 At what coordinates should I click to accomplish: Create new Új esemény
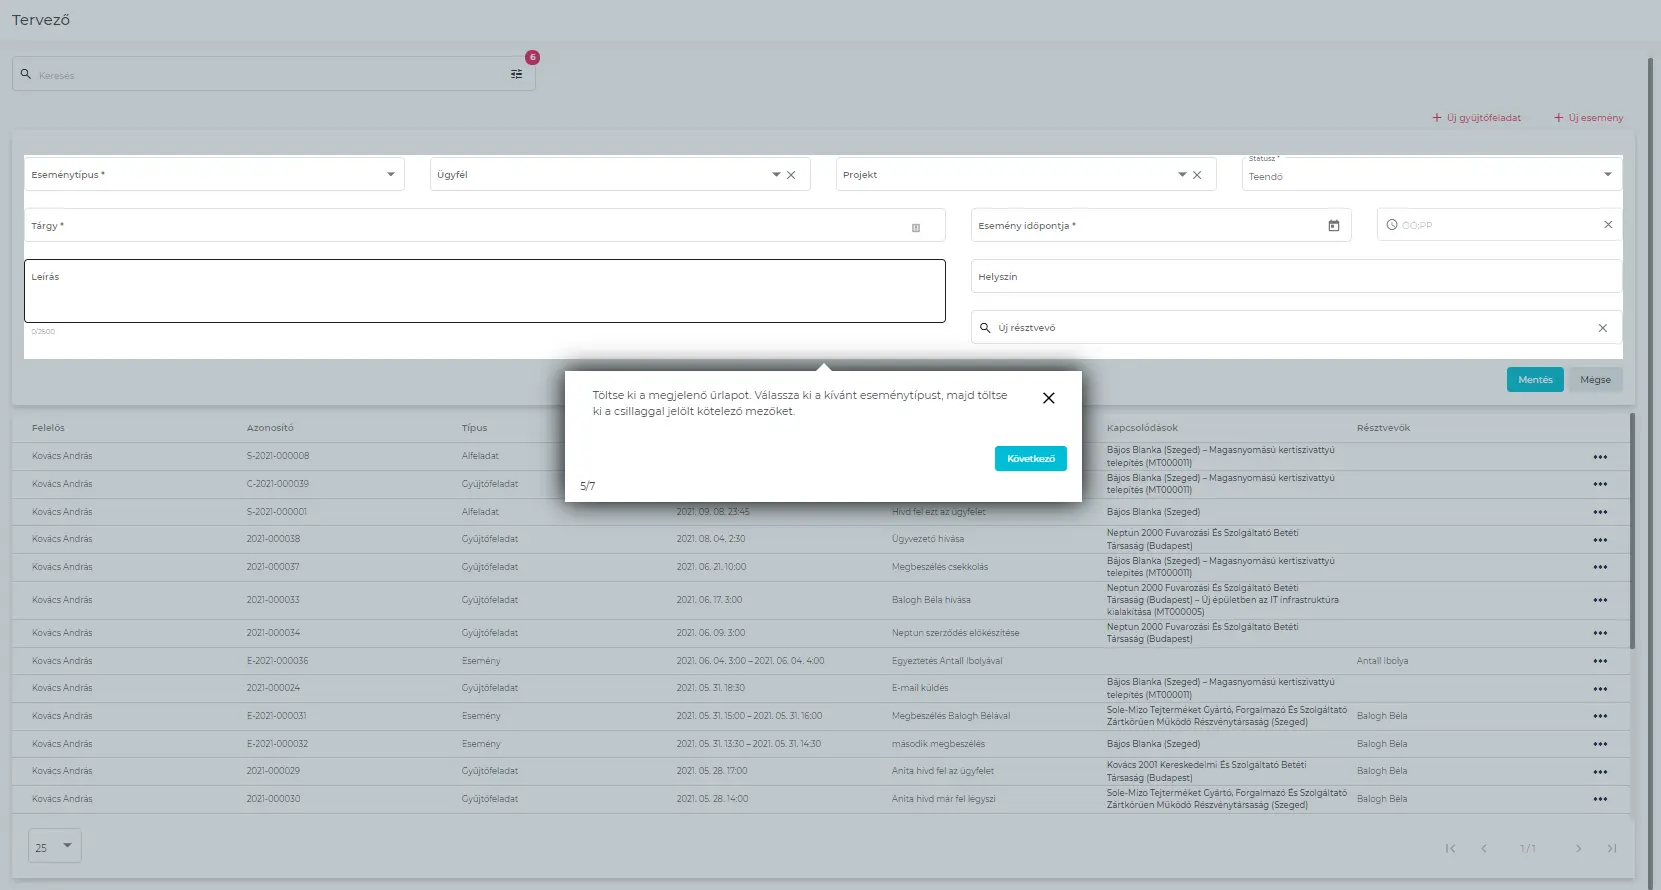coord(1588,118)
